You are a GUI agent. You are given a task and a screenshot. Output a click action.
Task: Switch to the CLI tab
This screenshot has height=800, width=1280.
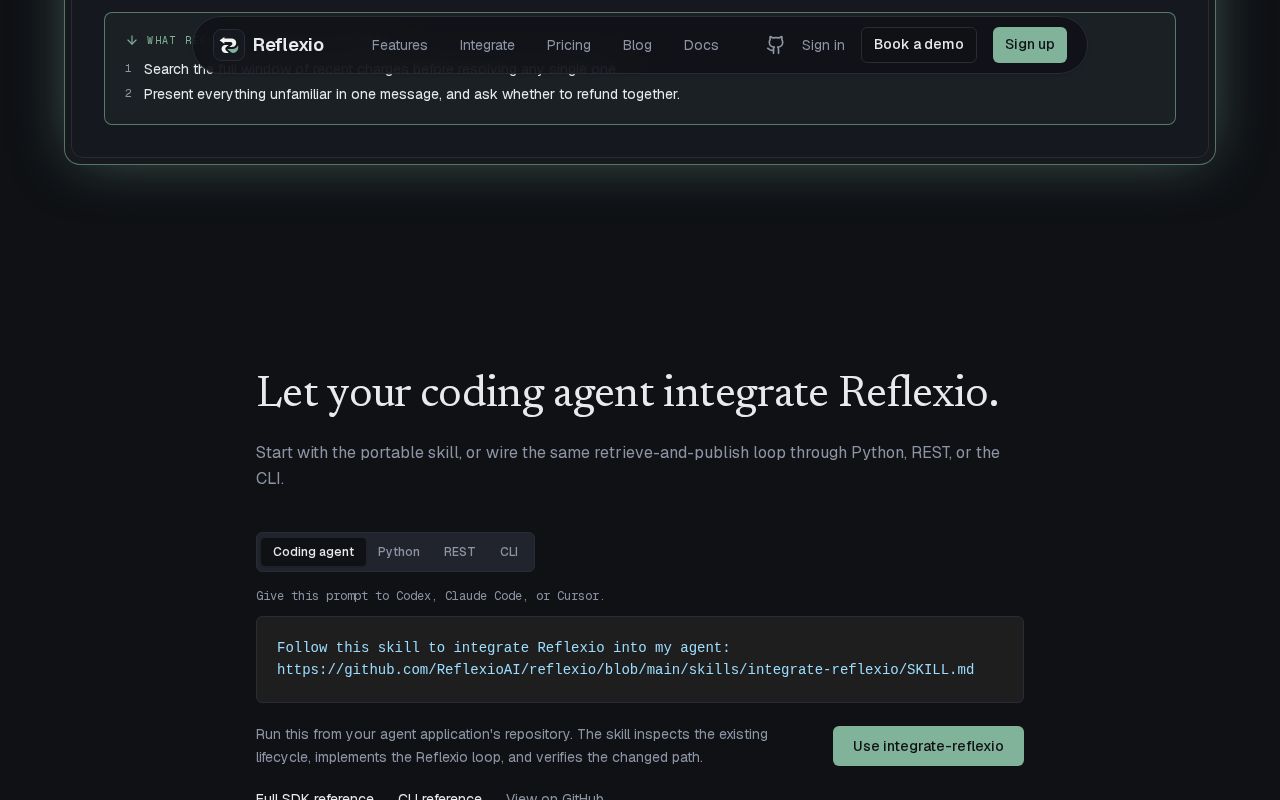point(509,552)
